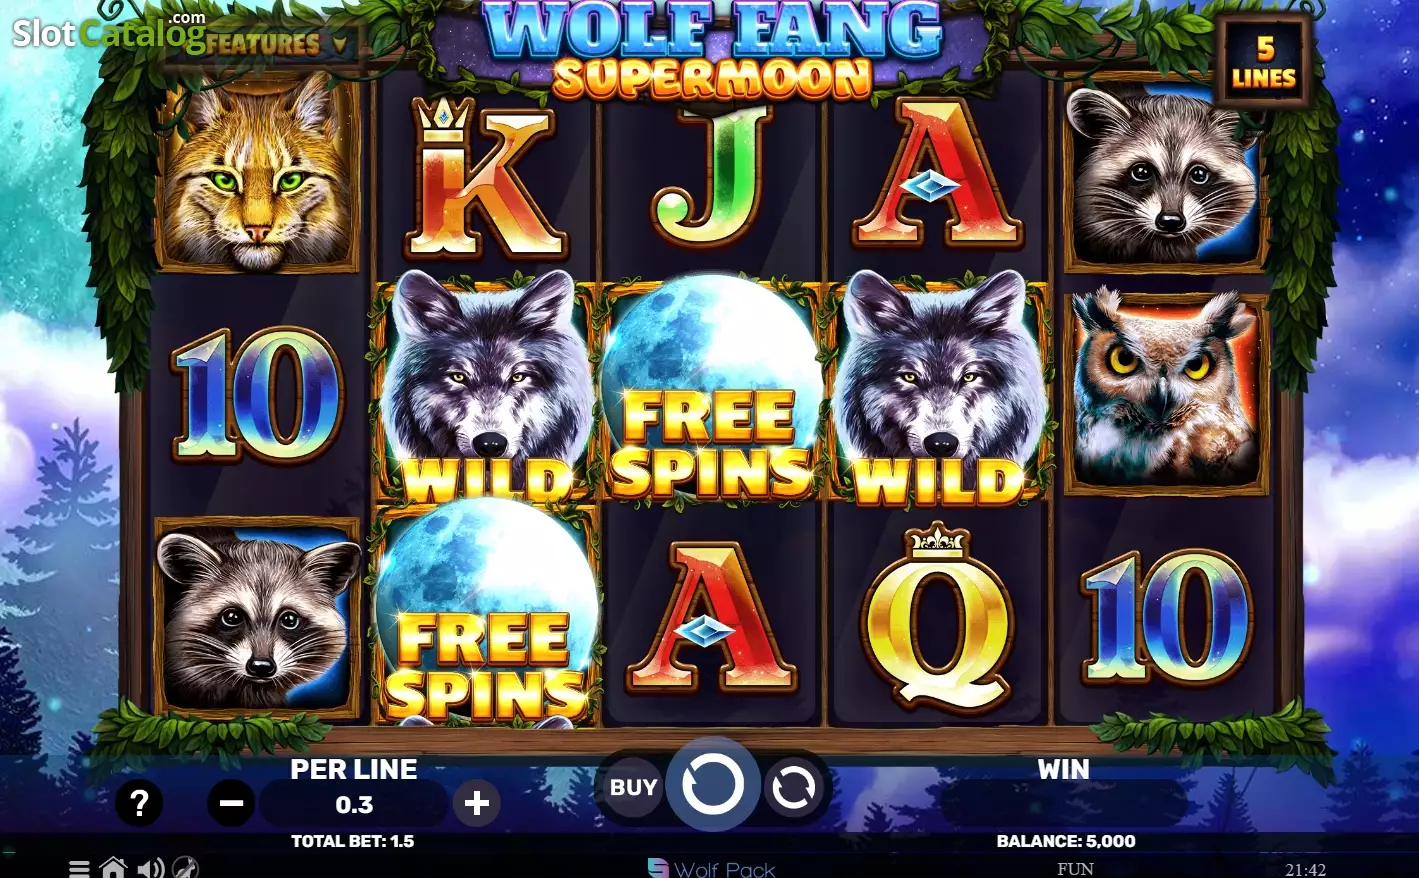
Task: Click the Win amount display field
Action: pyautogui.click(x=1063, y=804)
